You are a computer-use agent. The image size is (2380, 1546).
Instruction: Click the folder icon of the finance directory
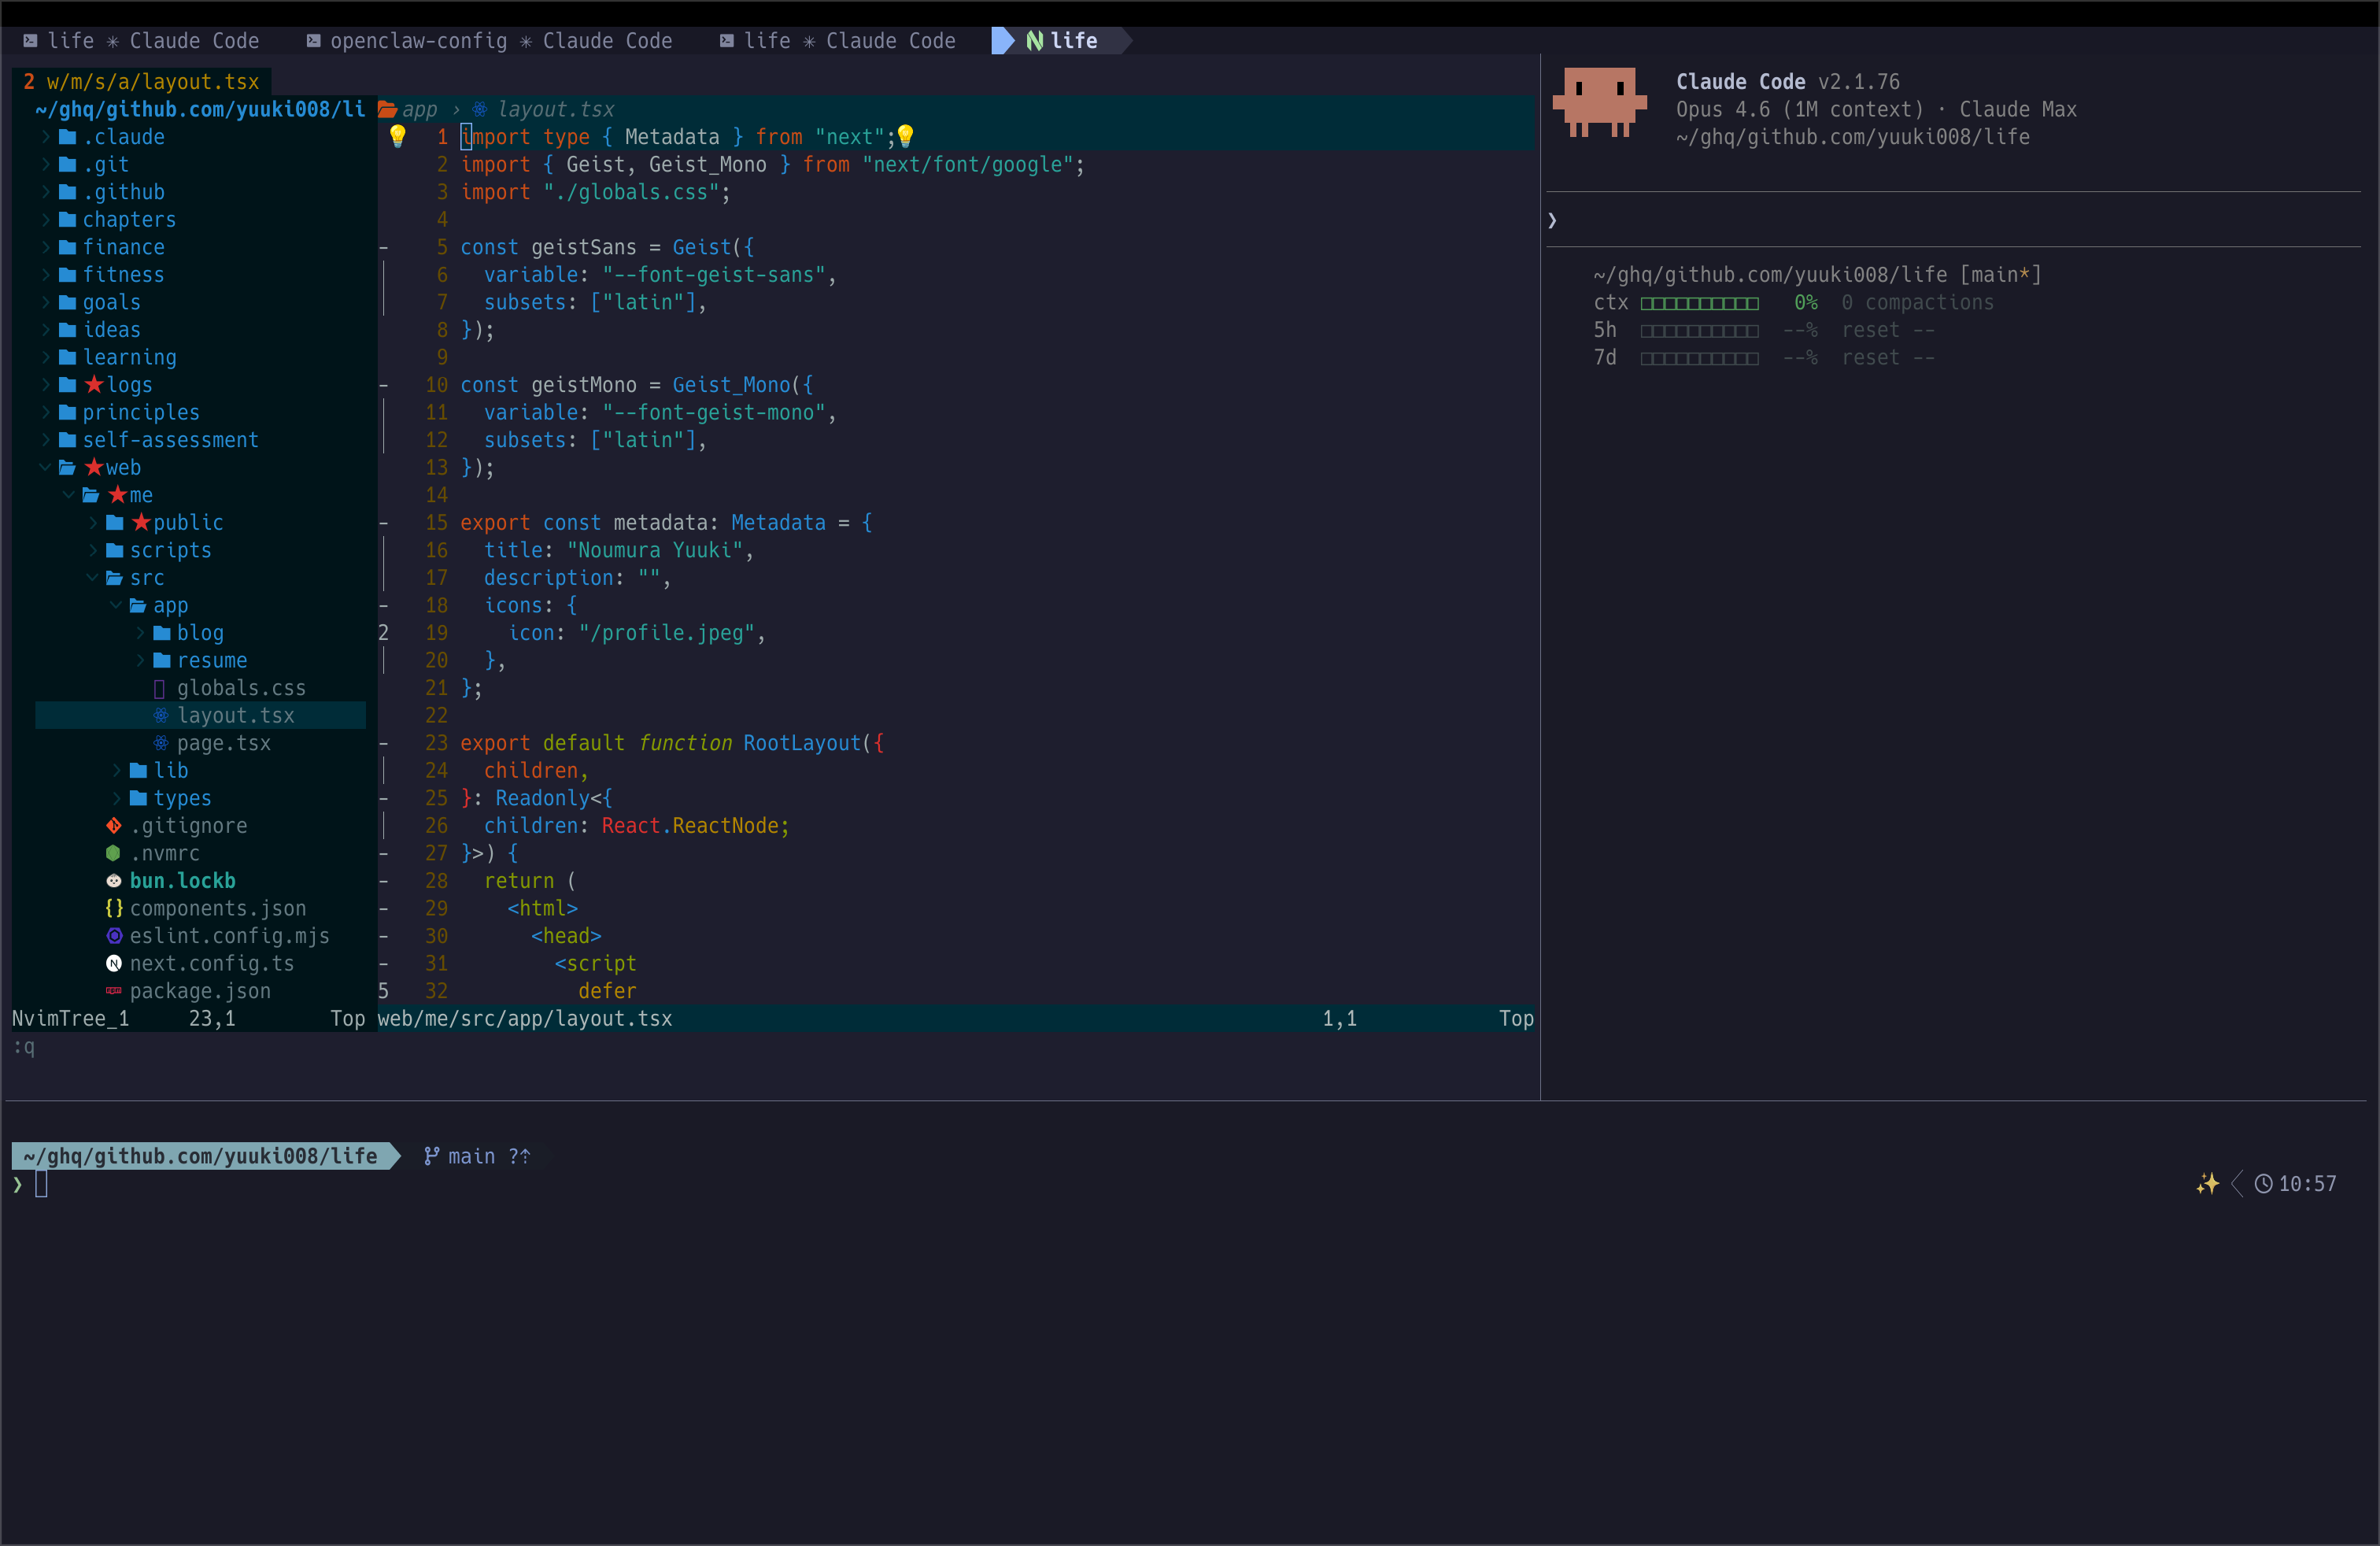(x=67, y=247)
